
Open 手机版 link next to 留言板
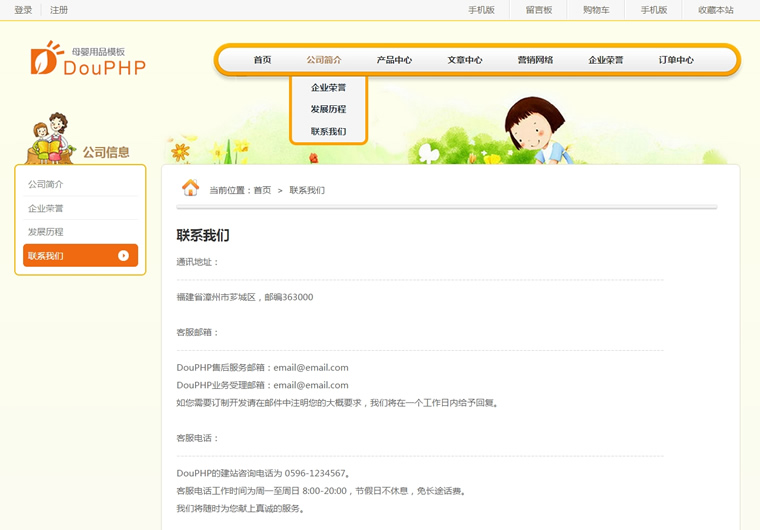tap(481, 10)
